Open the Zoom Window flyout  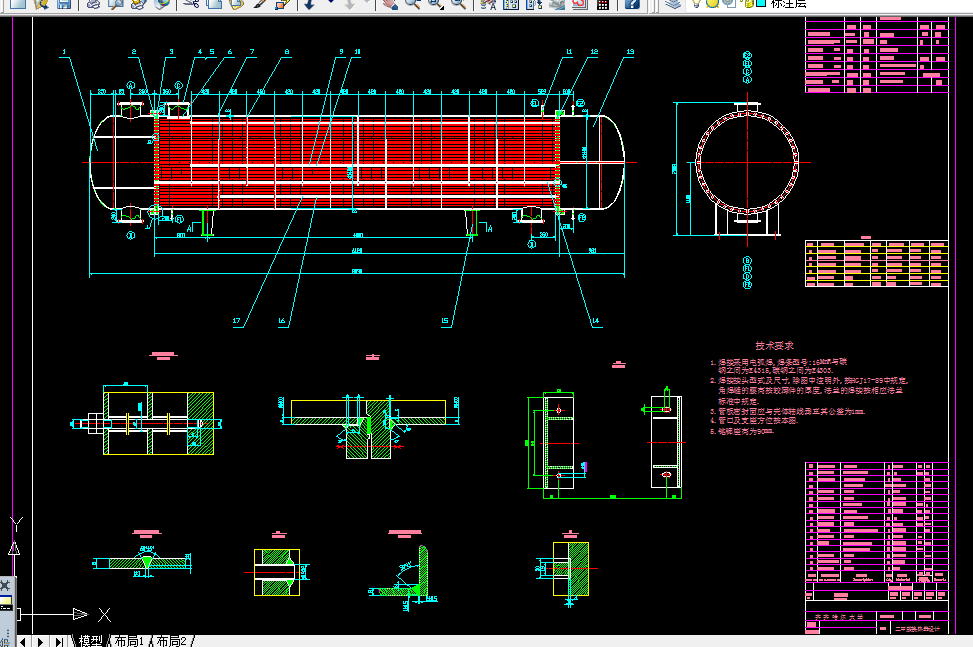click(435, 4)
